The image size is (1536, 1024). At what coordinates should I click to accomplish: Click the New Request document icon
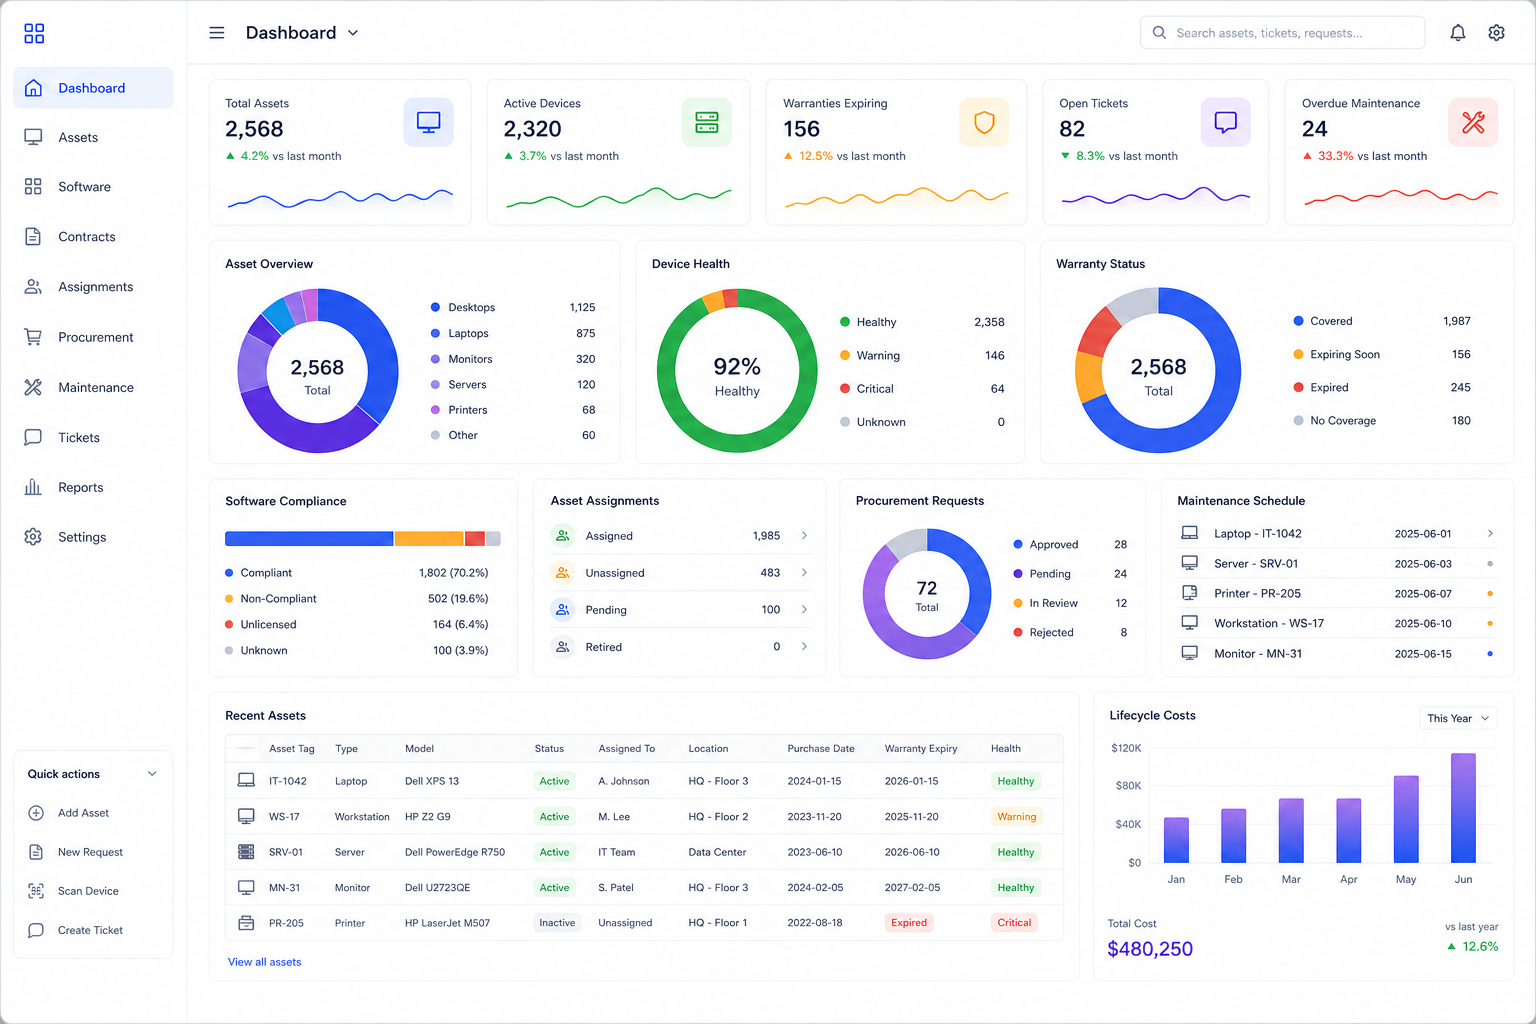click(x=36, y=852)
